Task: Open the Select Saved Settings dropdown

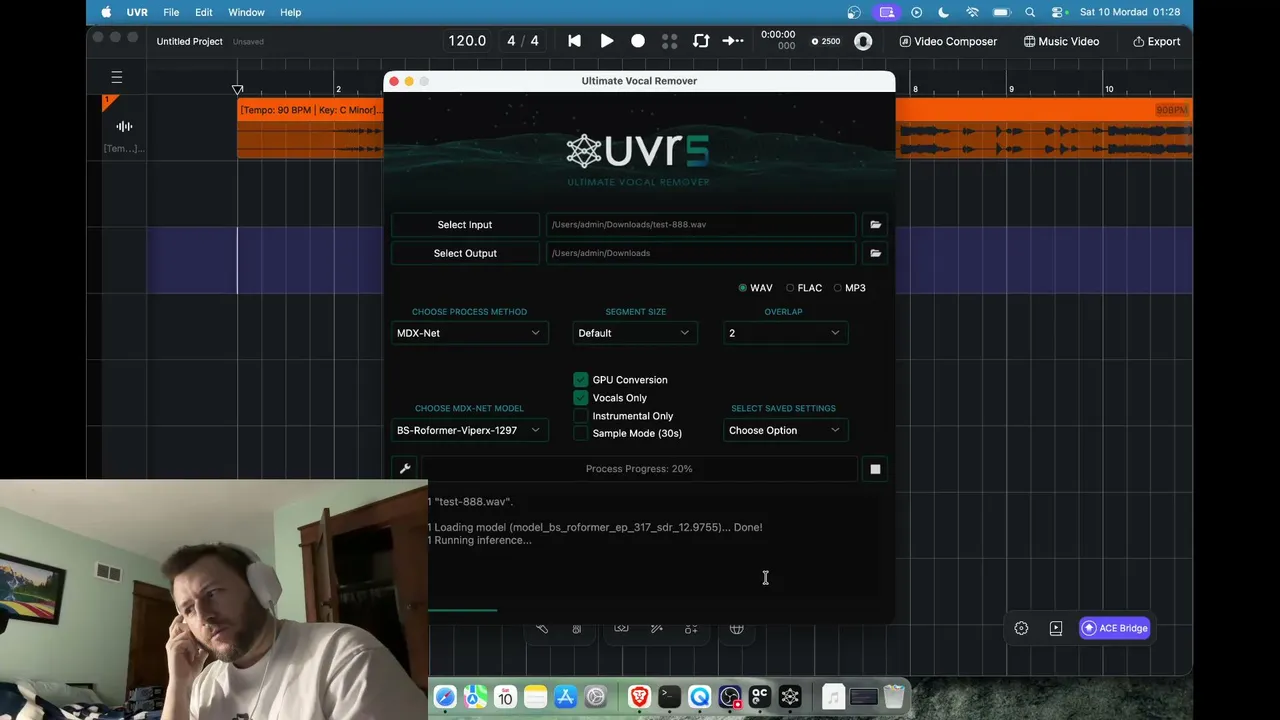Action: coord(785,430)
